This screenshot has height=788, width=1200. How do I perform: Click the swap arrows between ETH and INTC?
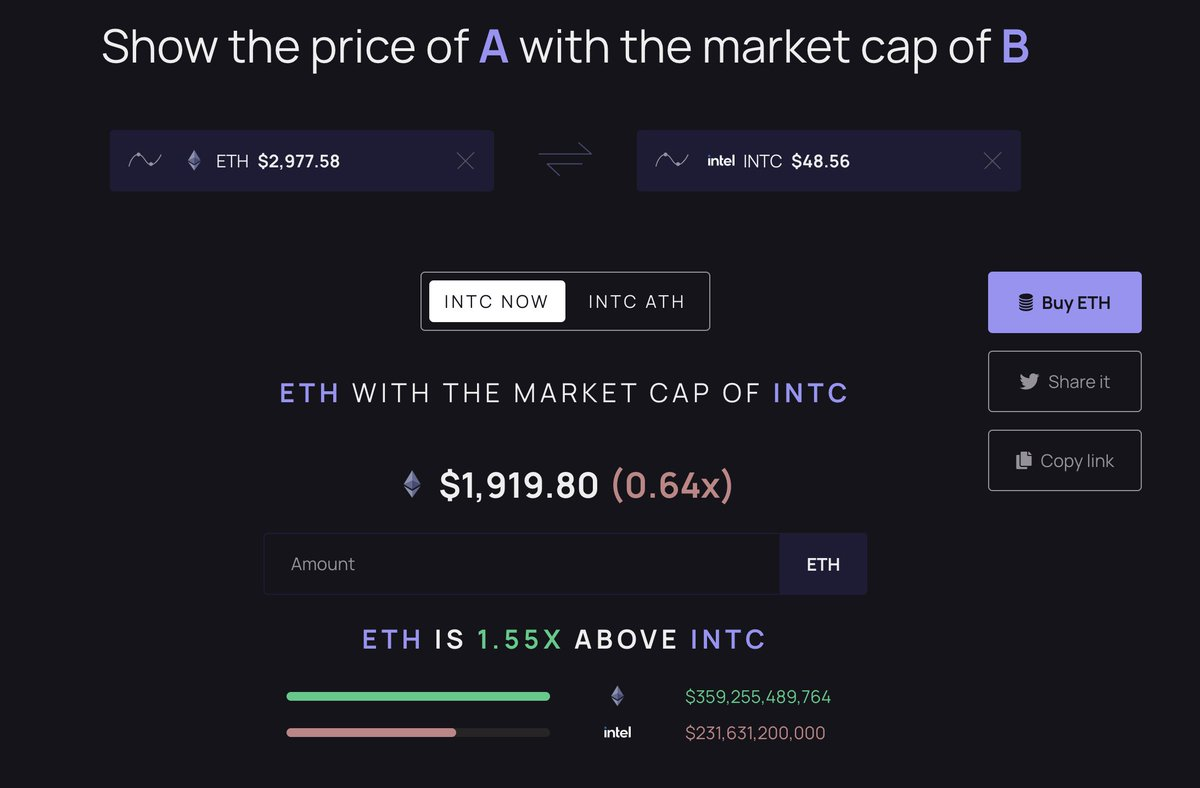click(565, 160)
